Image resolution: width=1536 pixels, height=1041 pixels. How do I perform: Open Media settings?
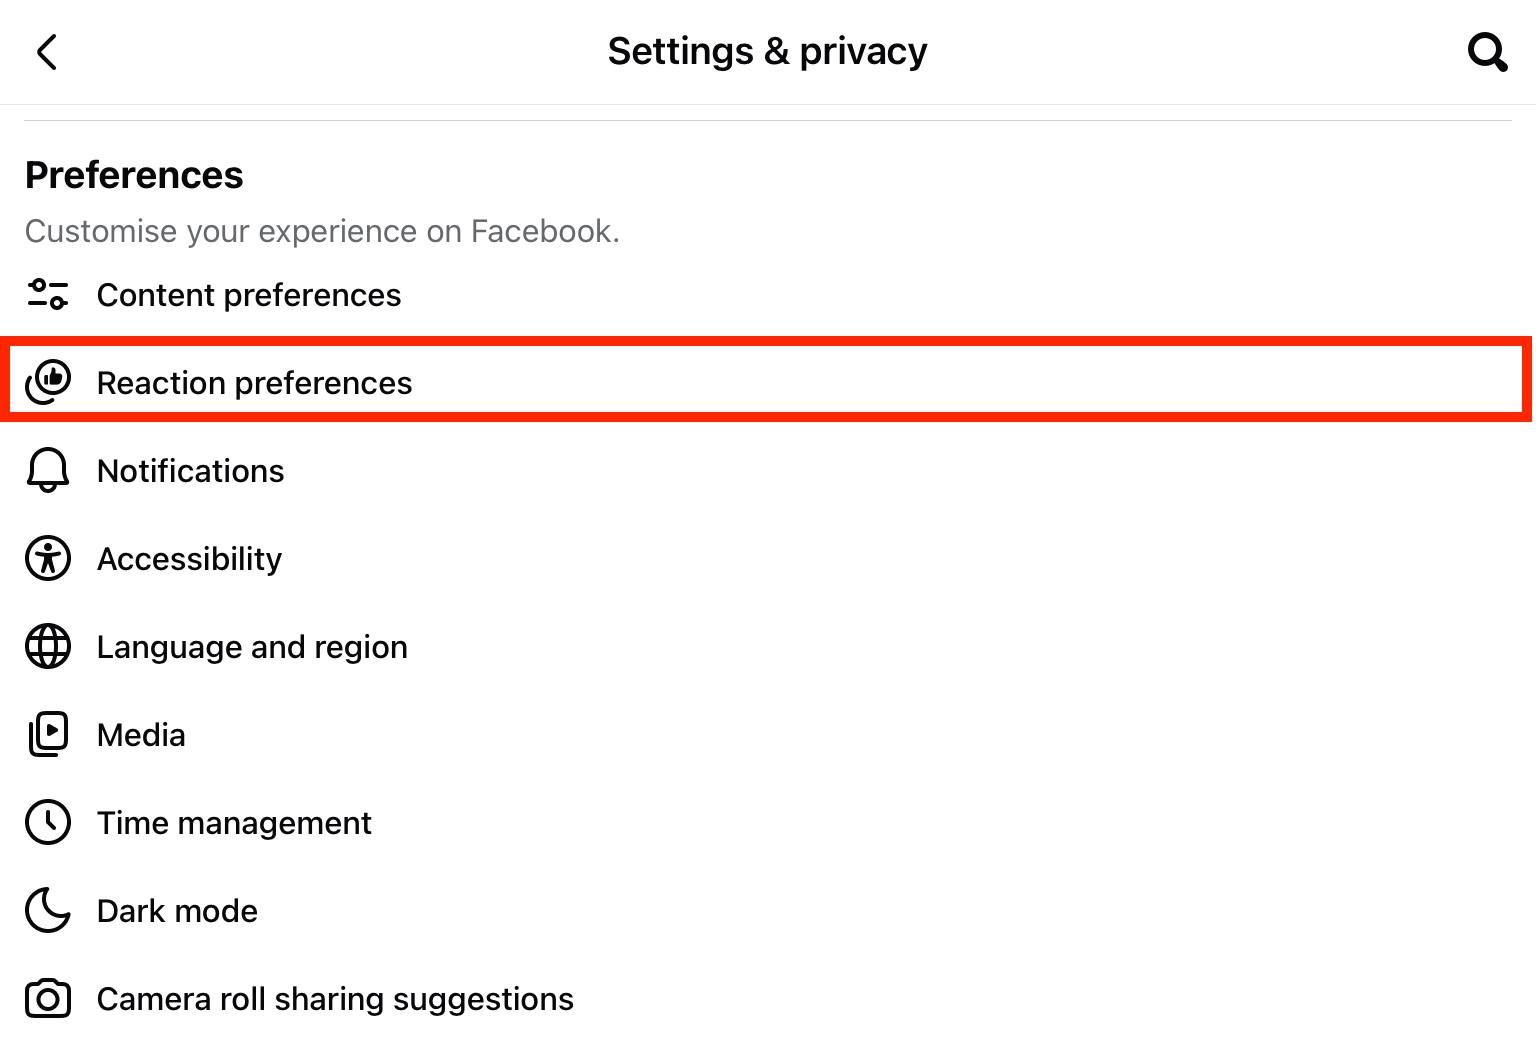pos(141,735)
